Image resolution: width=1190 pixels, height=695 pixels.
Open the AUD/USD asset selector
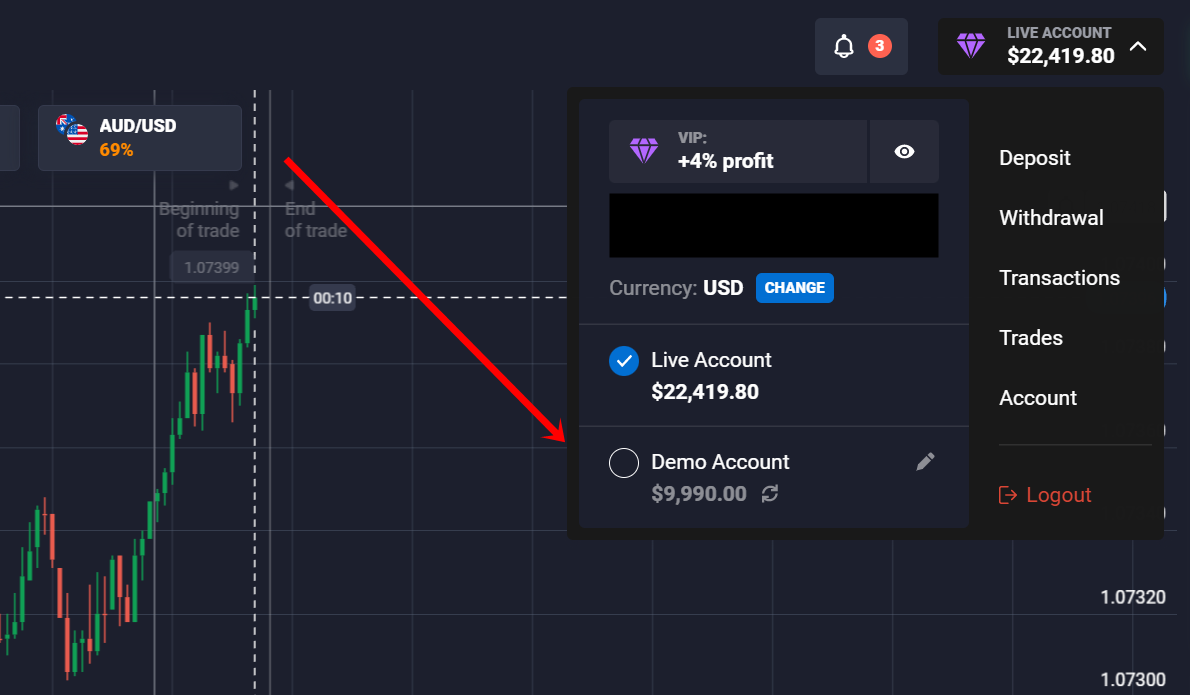click(x=140, y=138)
